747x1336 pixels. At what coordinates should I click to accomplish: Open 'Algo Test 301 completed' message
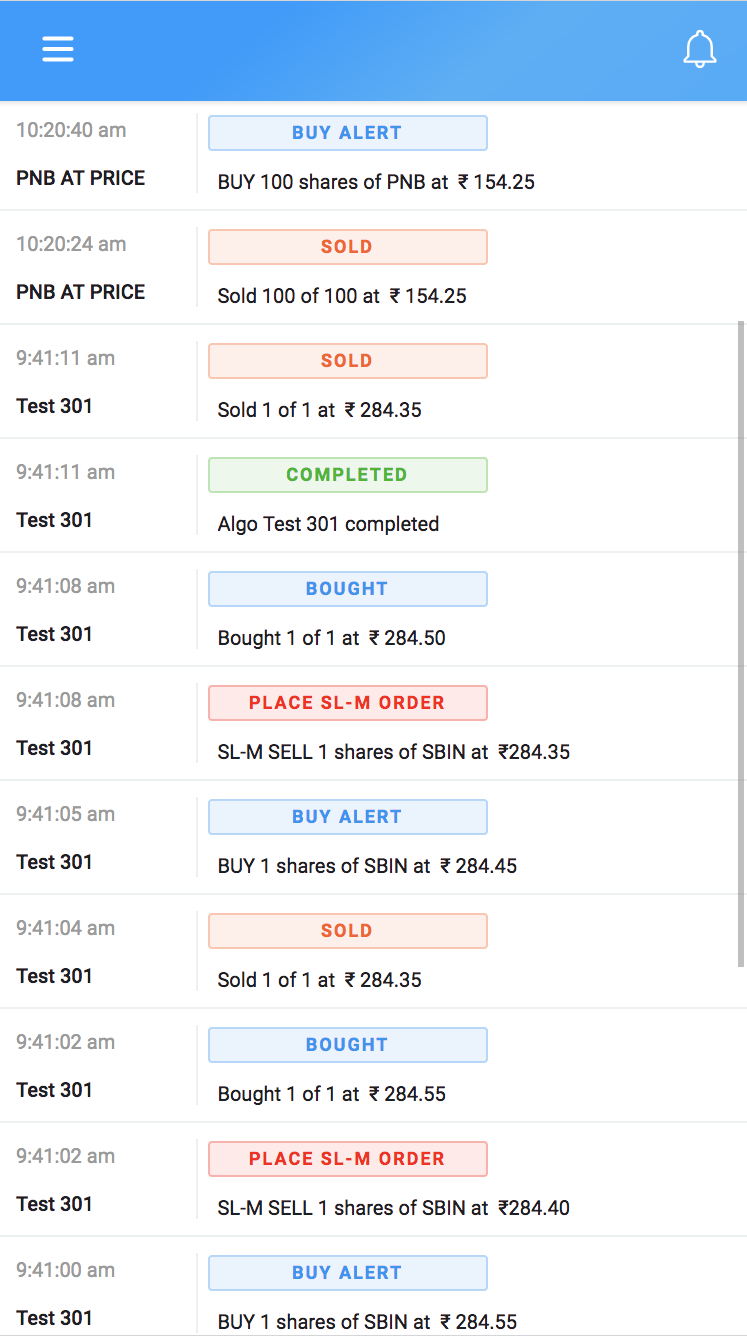coord(328,524)
